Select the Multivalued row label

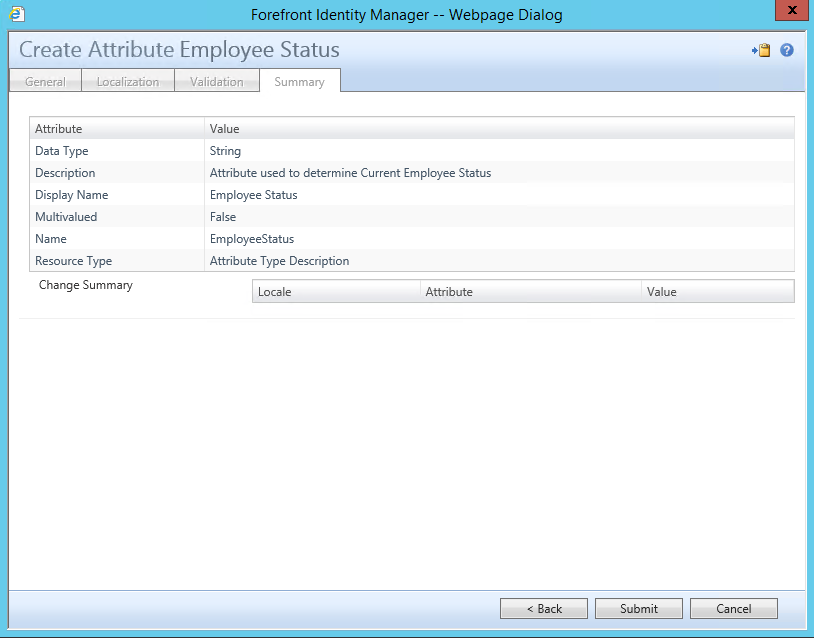pyautogui.click(x=66, y=217)
